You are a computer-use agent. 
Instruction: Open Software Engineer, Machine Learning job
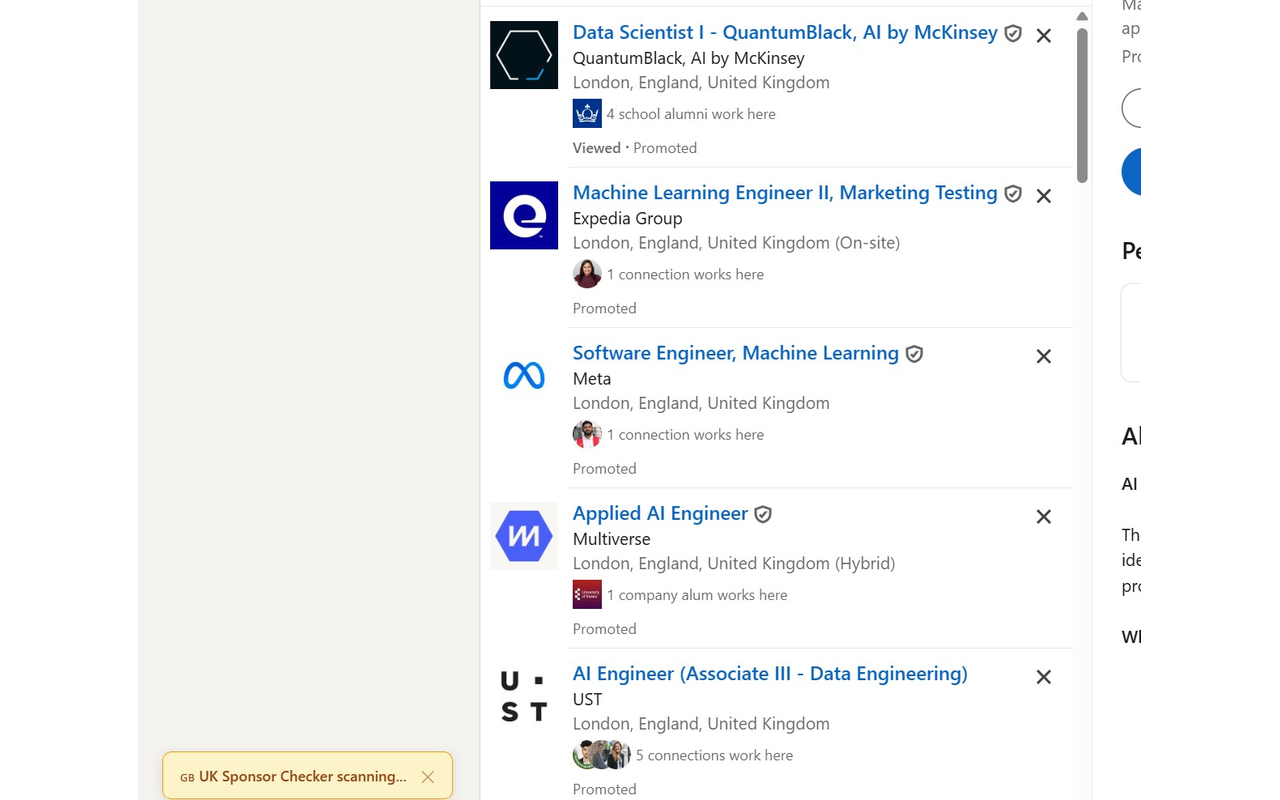pos(736,352)
